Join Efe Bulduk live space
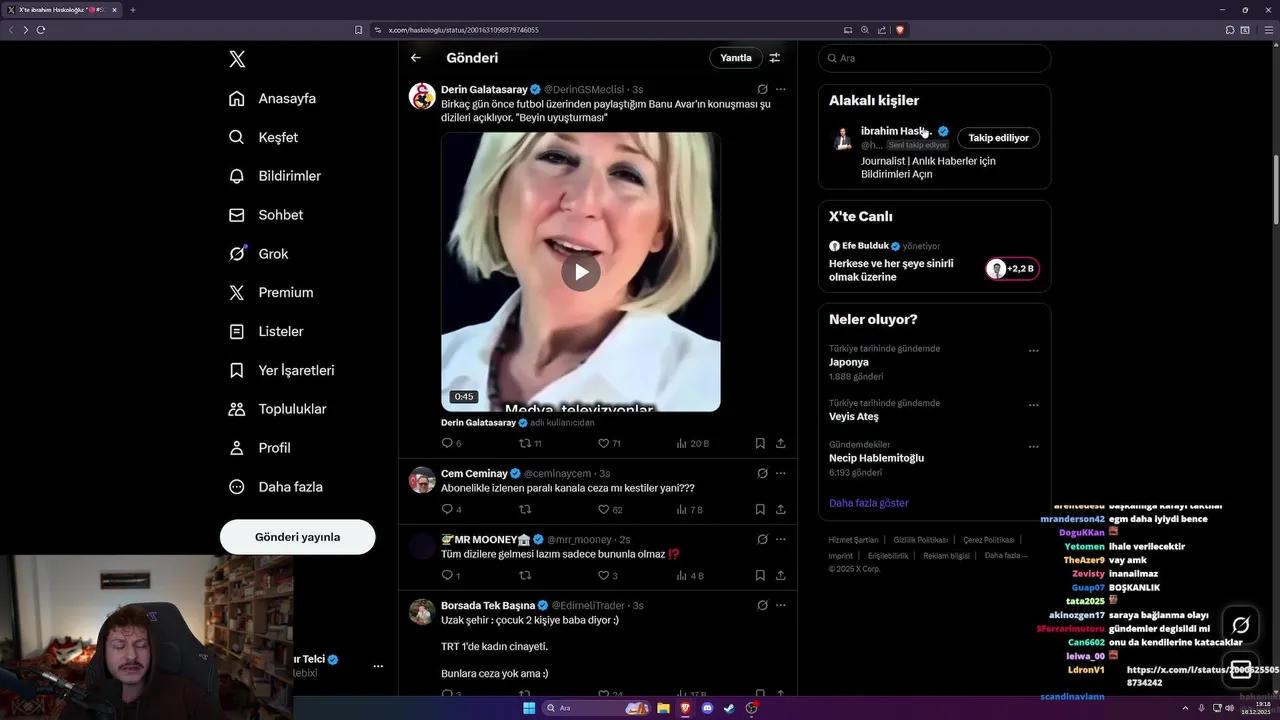 1012,269
